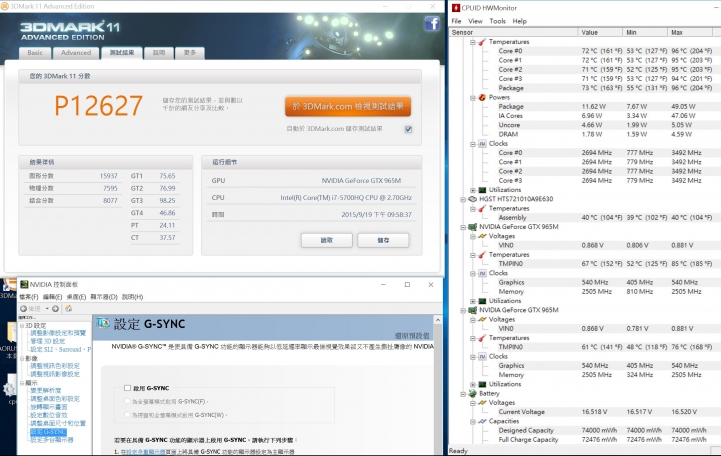This screenshot has width=721, height=456.
Task: Go forward in NVIDIA Control Panel toolbar
Action: (55, 309)
